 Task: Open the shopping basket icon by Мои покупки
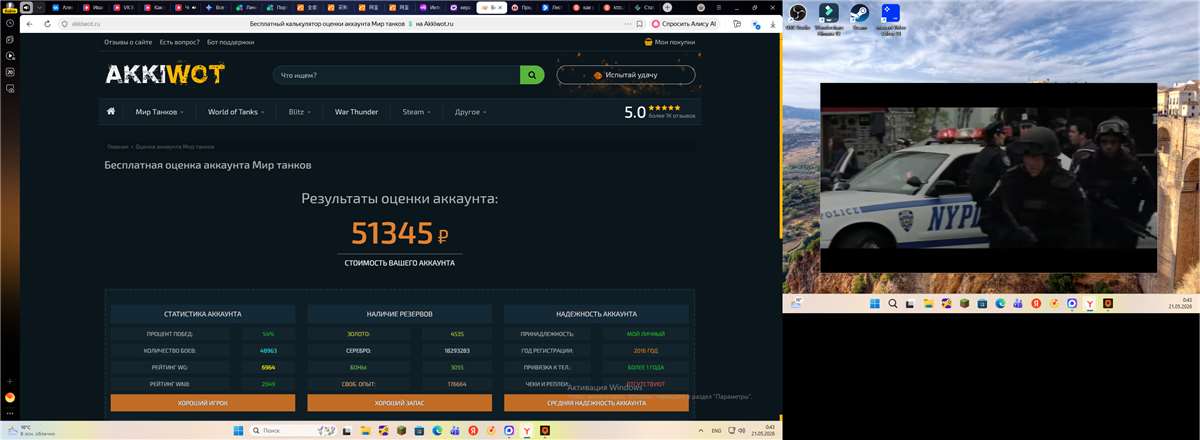tap(649, 43)
